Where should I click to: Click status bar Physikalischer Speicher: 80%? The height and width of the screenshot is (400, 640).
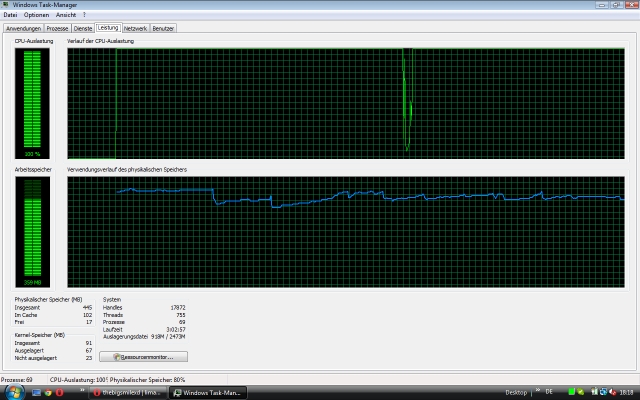(147, 380)
